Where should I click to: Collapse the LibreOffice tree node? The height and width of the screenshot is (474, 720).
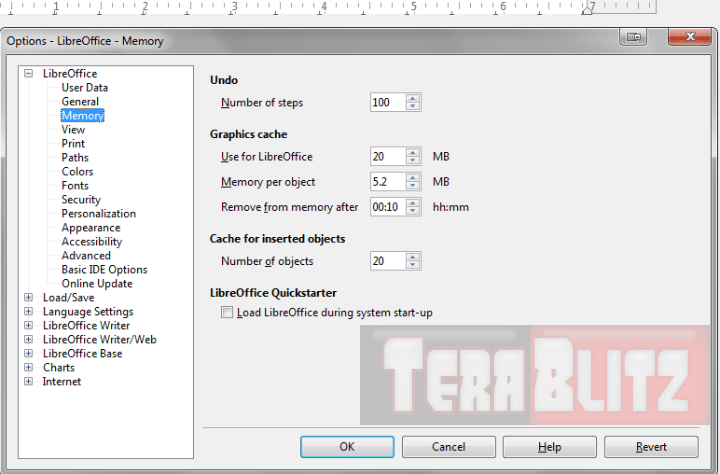coord(28,73)
